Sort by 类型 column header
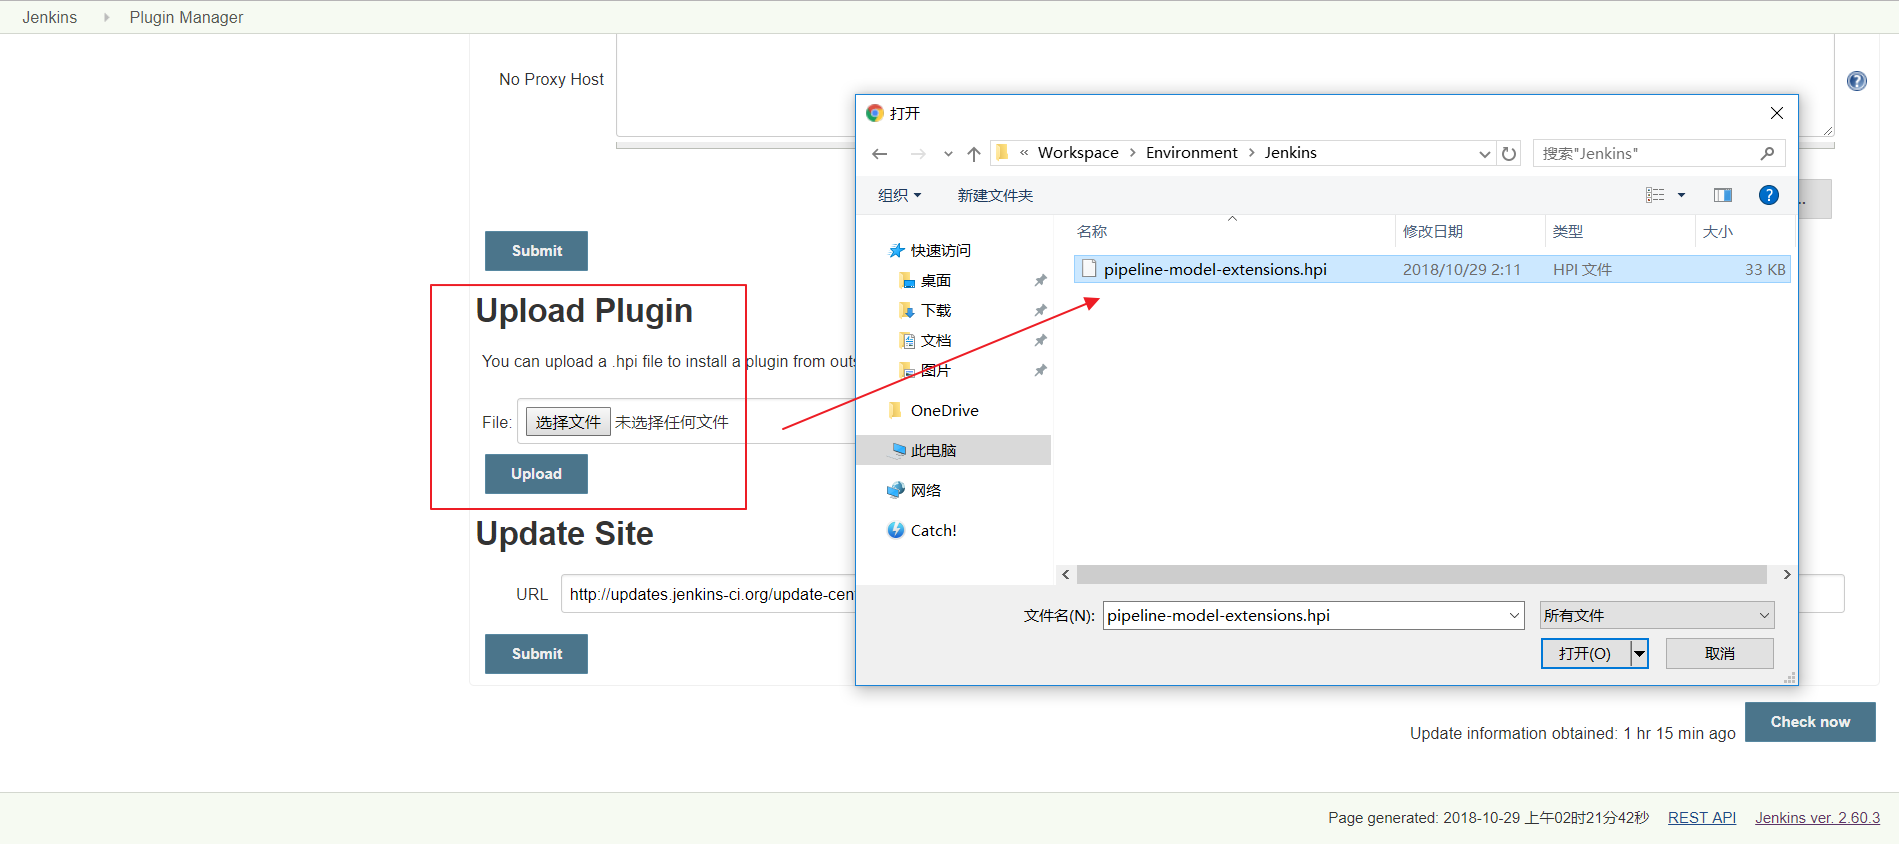The width and height of the screenshot is (1899, 844). 1567,231
